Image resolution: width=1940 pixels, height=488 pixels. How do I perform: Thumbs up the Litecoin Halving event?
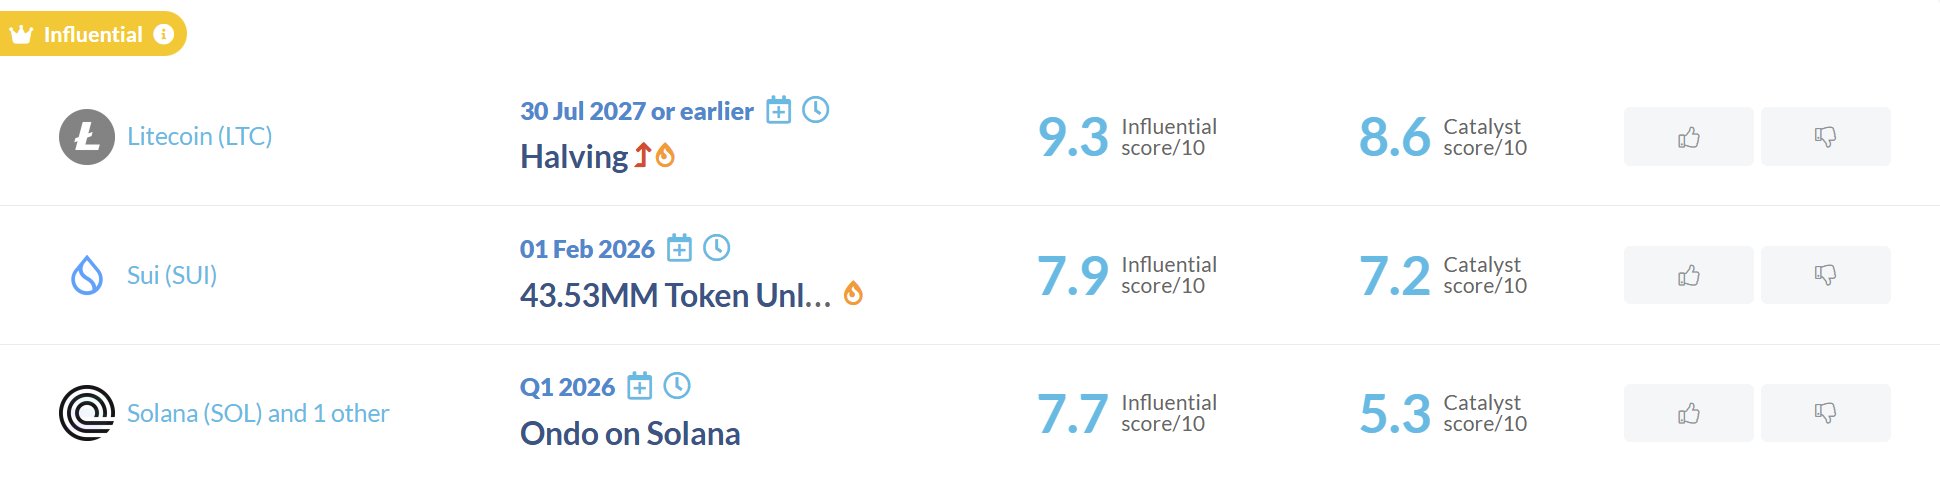click(1688, 137)
